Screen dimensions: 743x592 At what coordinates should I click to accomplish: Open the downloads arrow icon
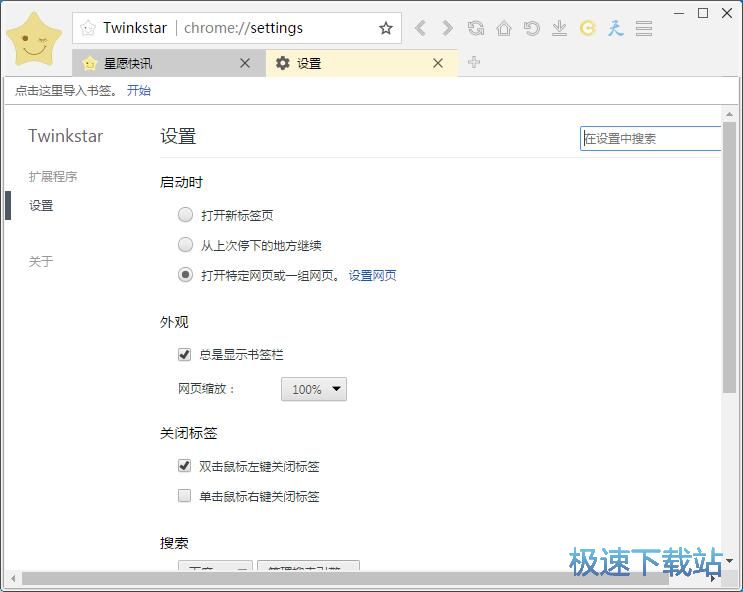tap(560, 28)
